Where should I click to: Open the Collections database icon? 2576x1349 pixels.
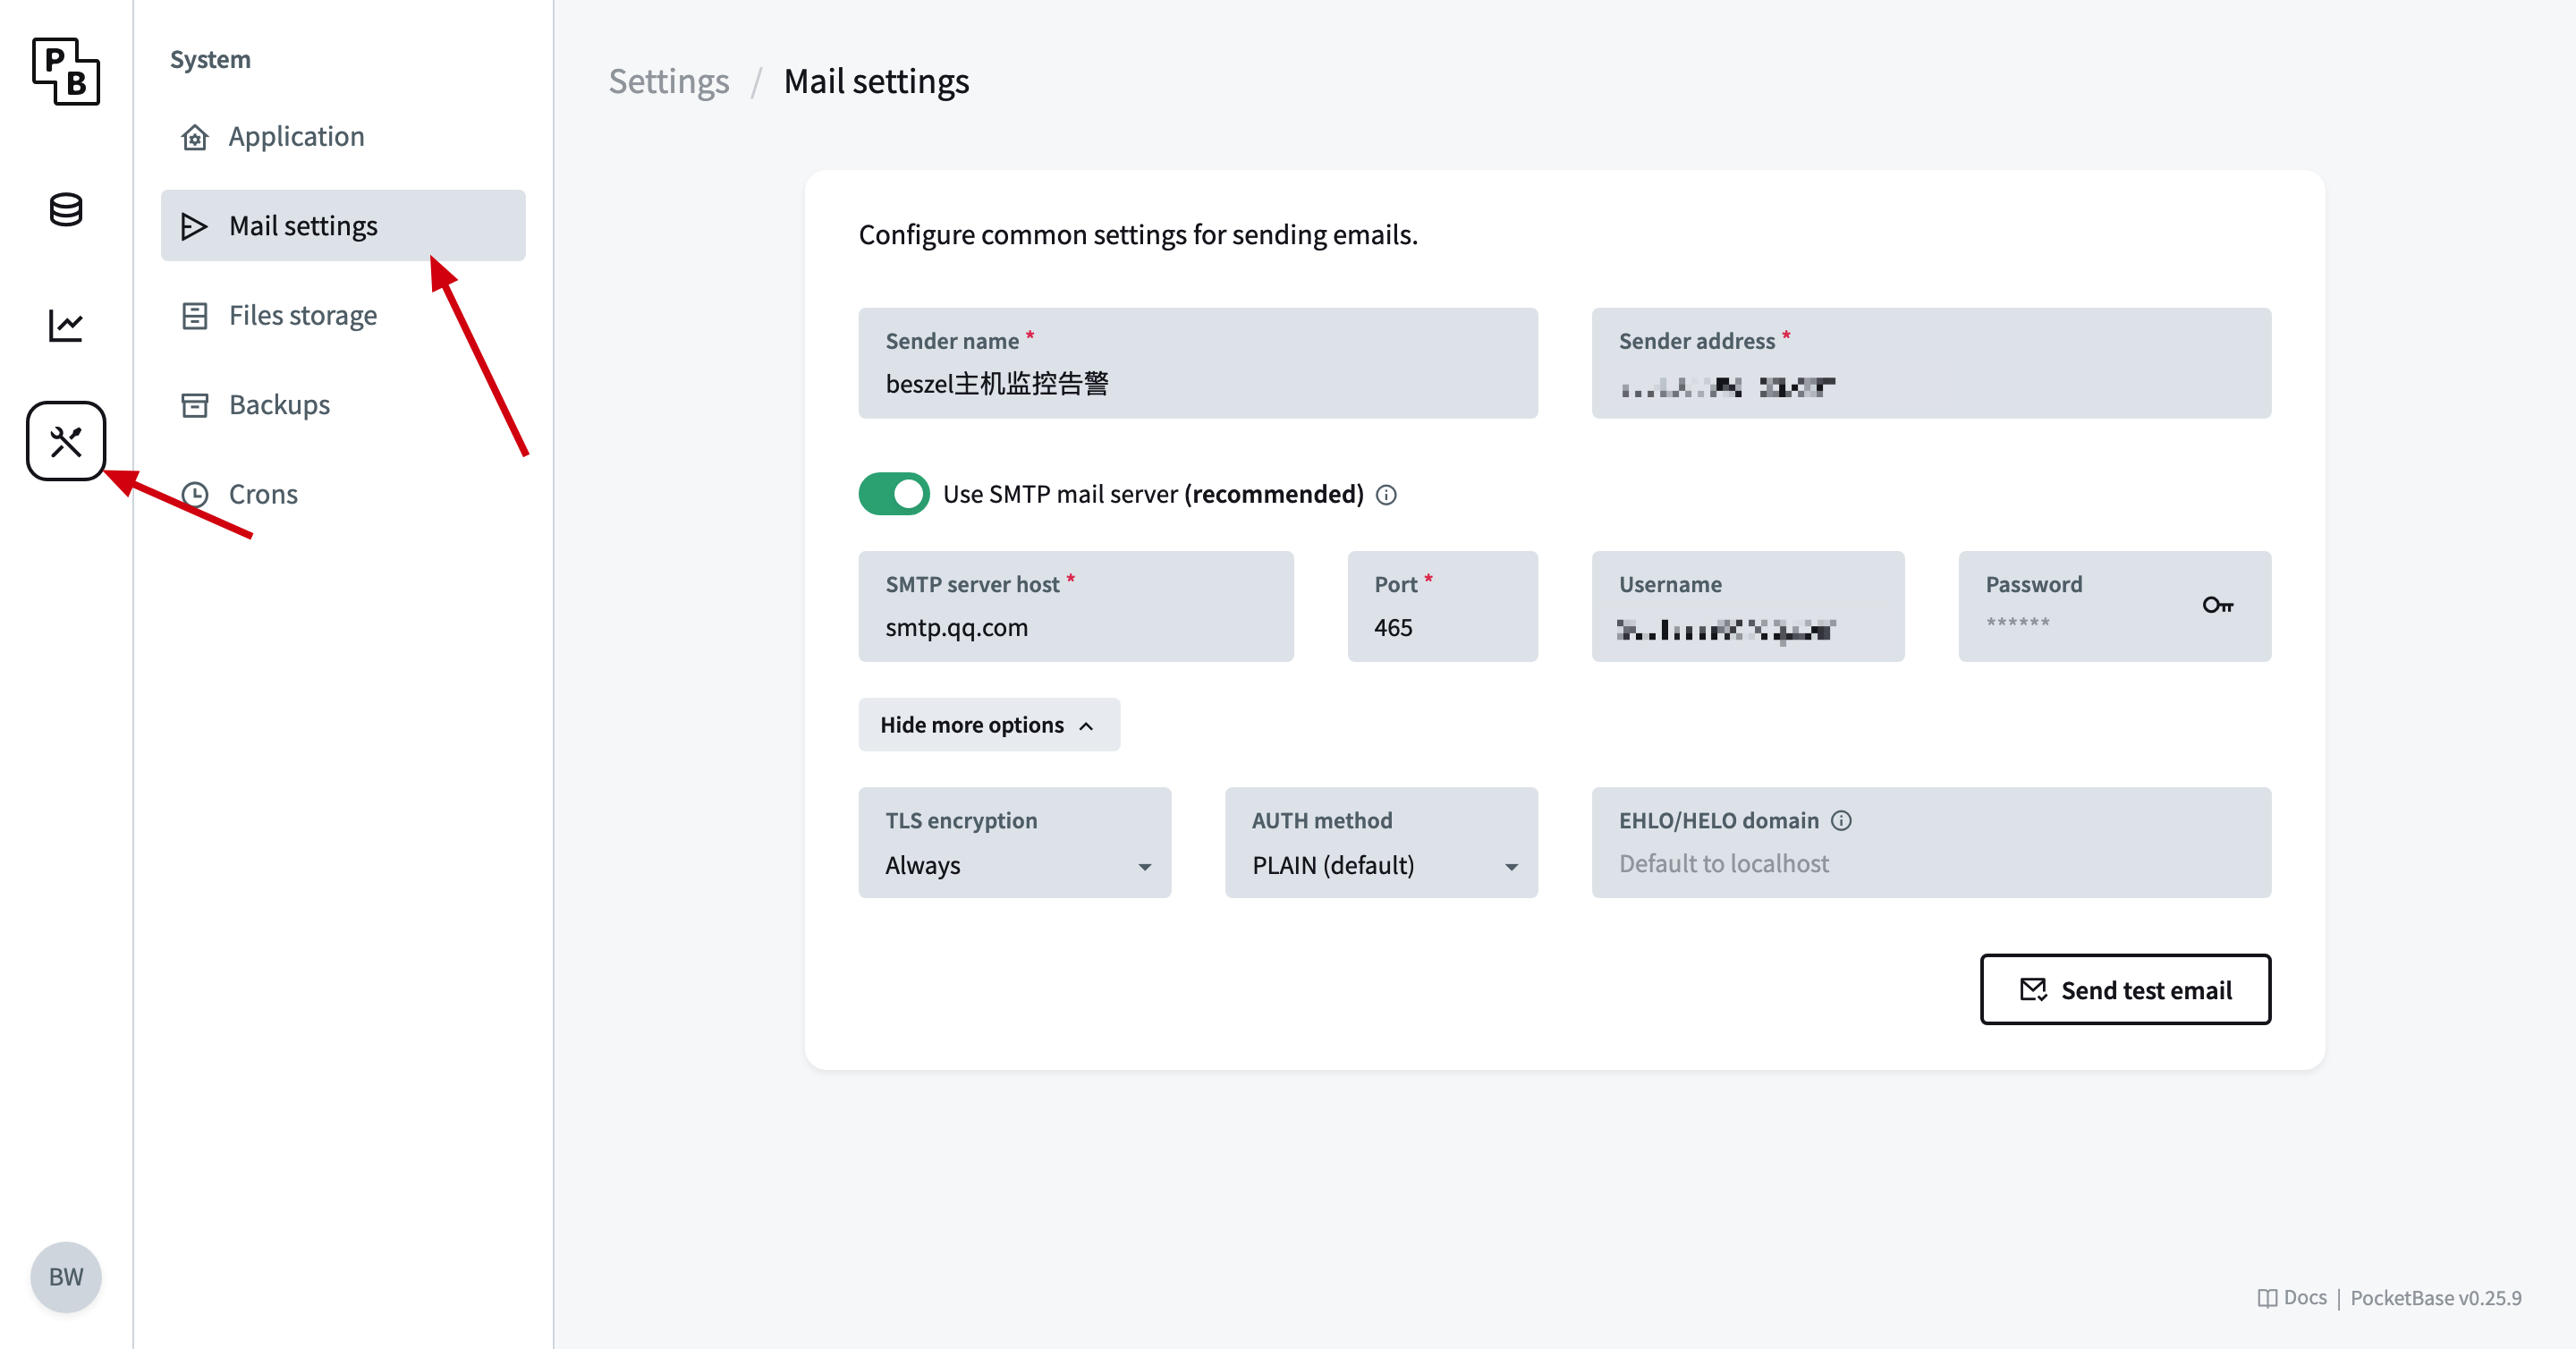pos(66,210)
